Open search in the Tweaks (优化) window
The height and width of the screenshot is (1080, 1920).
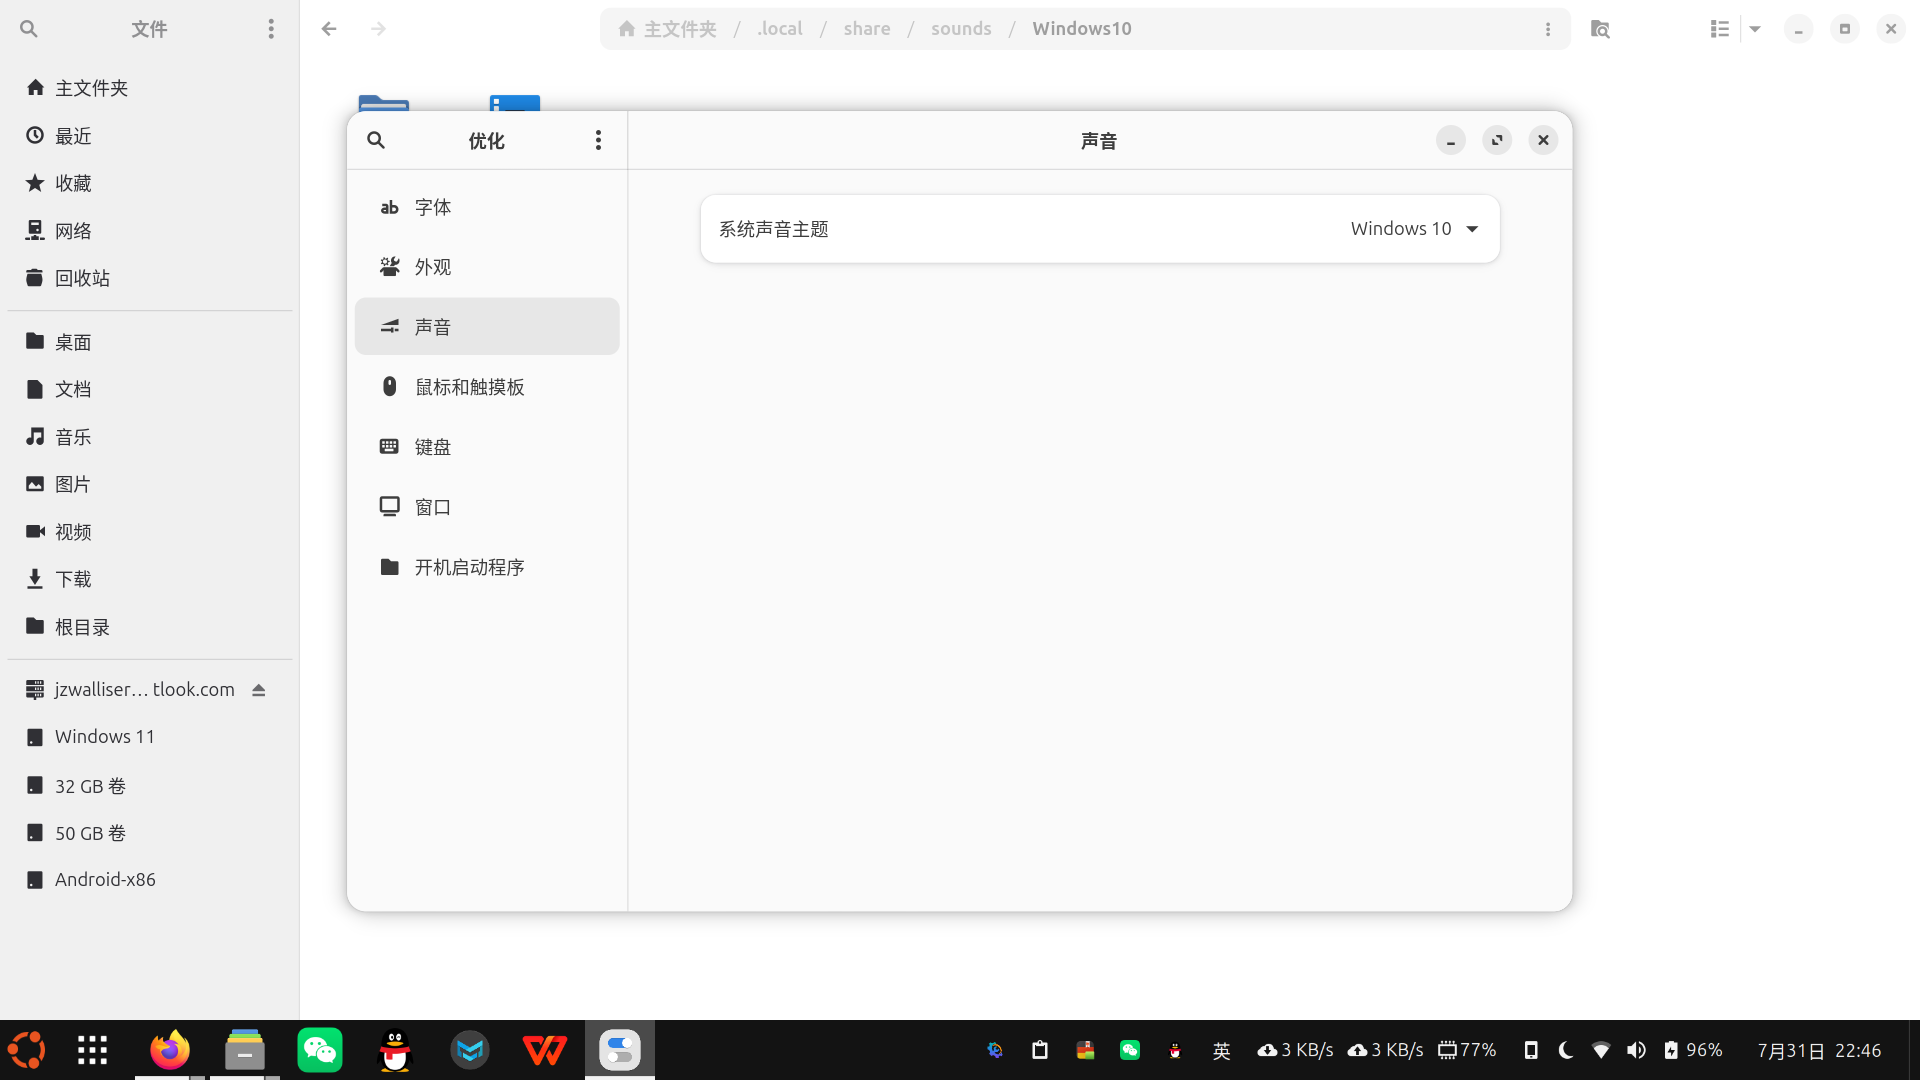[376, 140]
